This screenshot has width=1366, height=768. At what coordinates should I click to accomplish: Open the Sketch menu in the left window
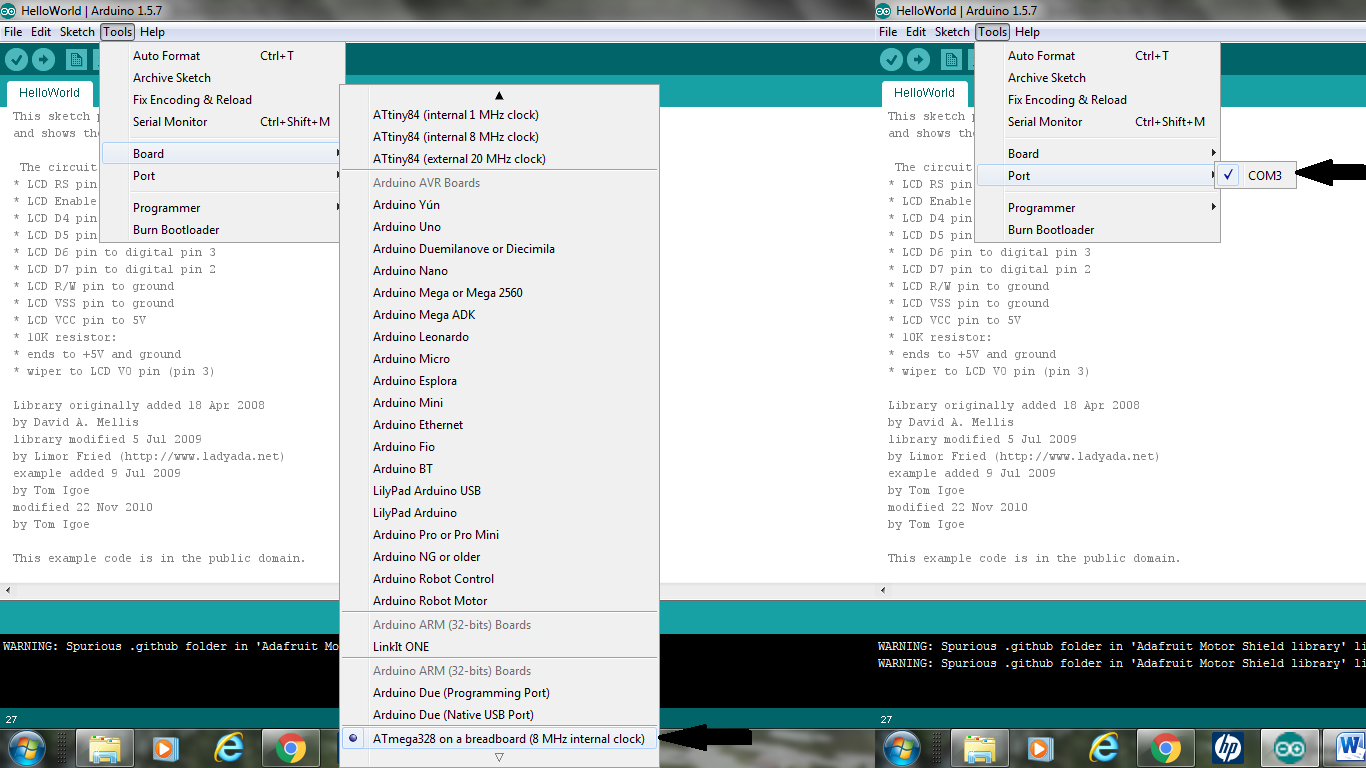coord(77,32)
